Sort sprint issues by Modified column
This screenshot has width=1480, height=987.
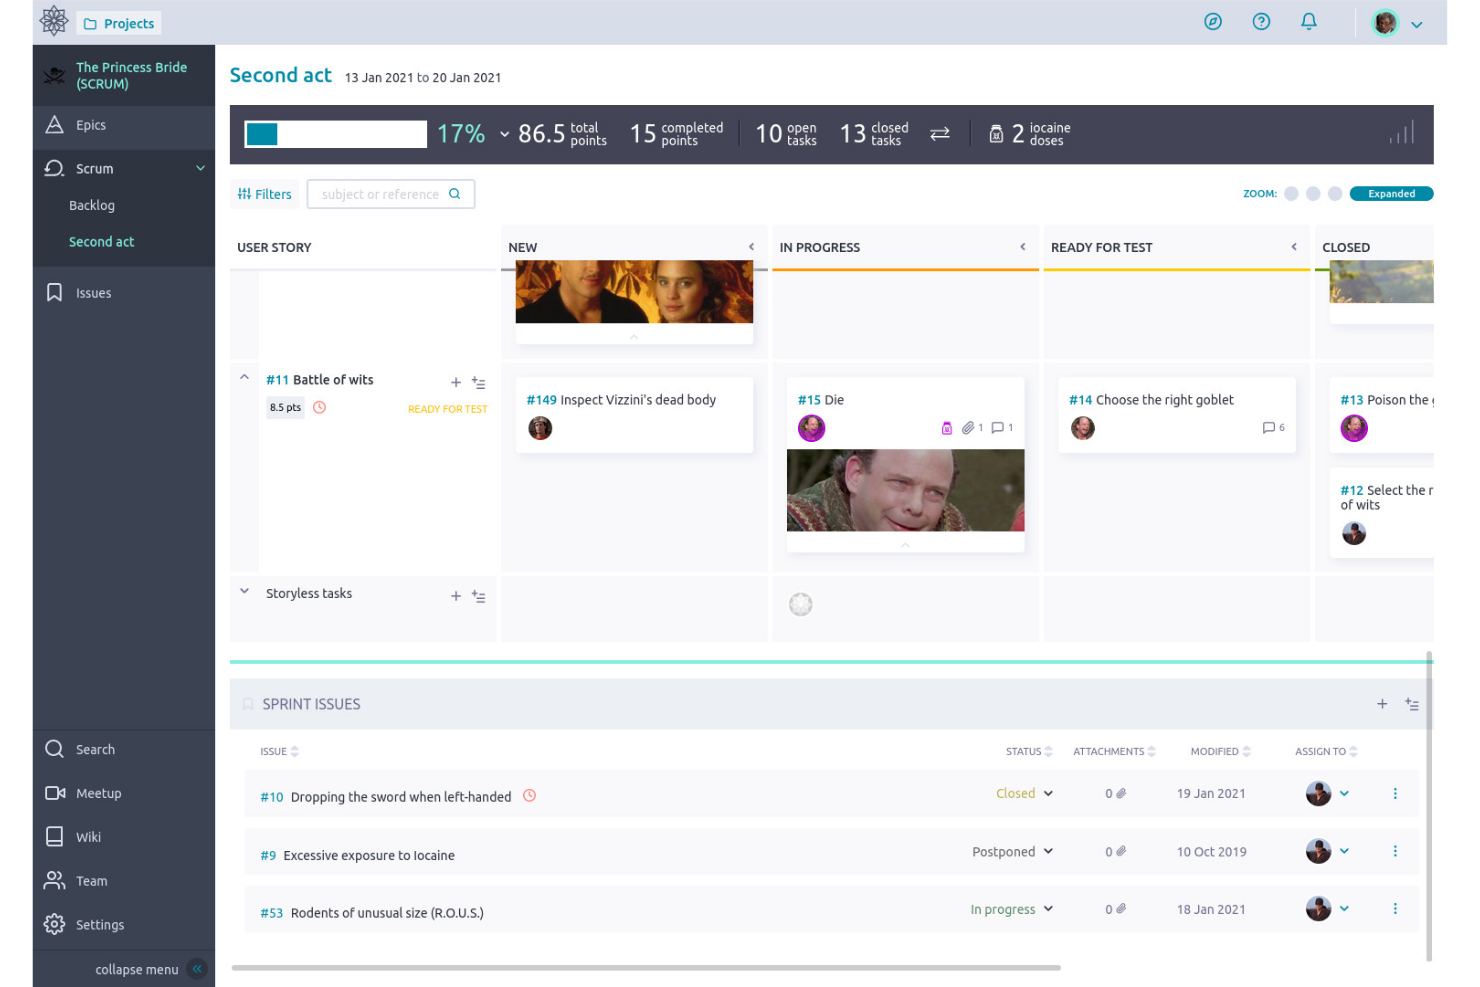pos(1220,752)
